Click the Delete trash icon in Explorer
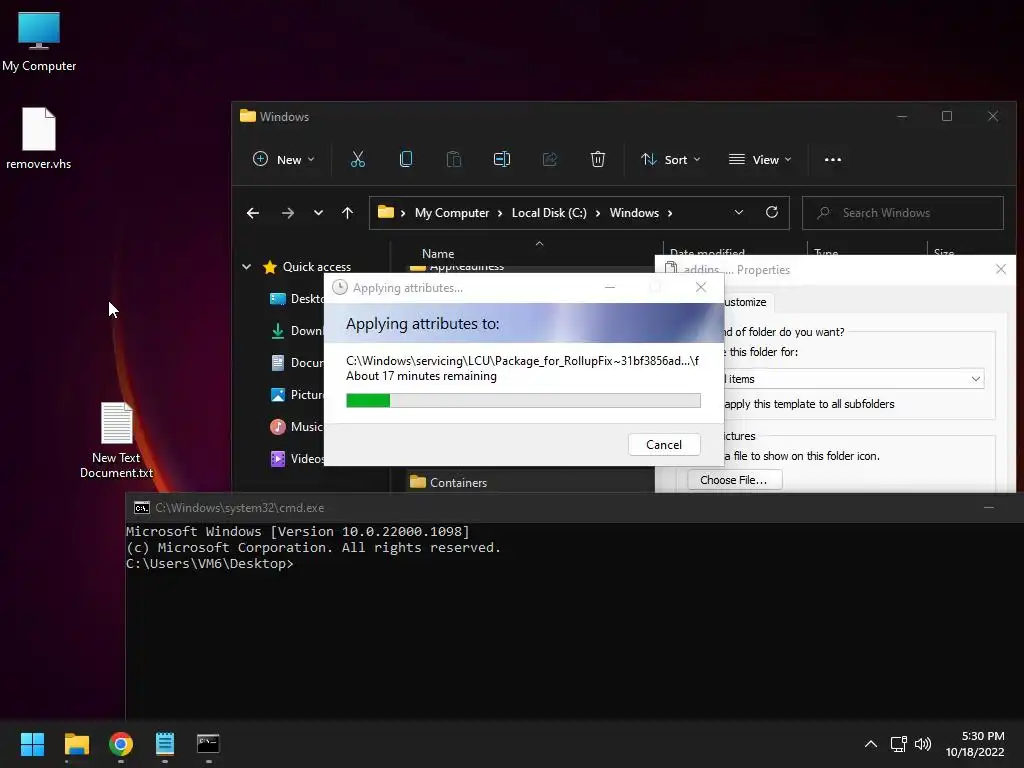The width and height of the screenshot is (1024, 768). click(x=598, y=159)
